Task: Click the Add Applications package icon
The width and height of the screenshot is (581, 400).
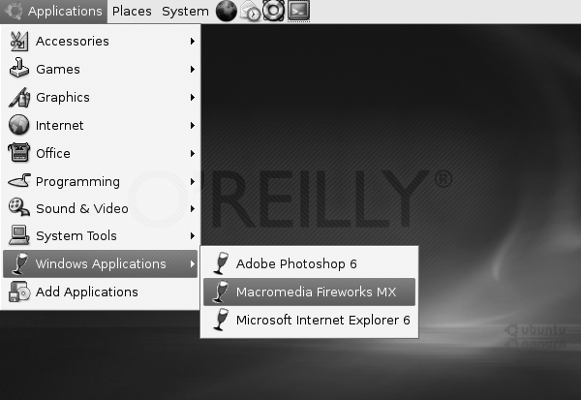Action: click(x=19, y=292)
